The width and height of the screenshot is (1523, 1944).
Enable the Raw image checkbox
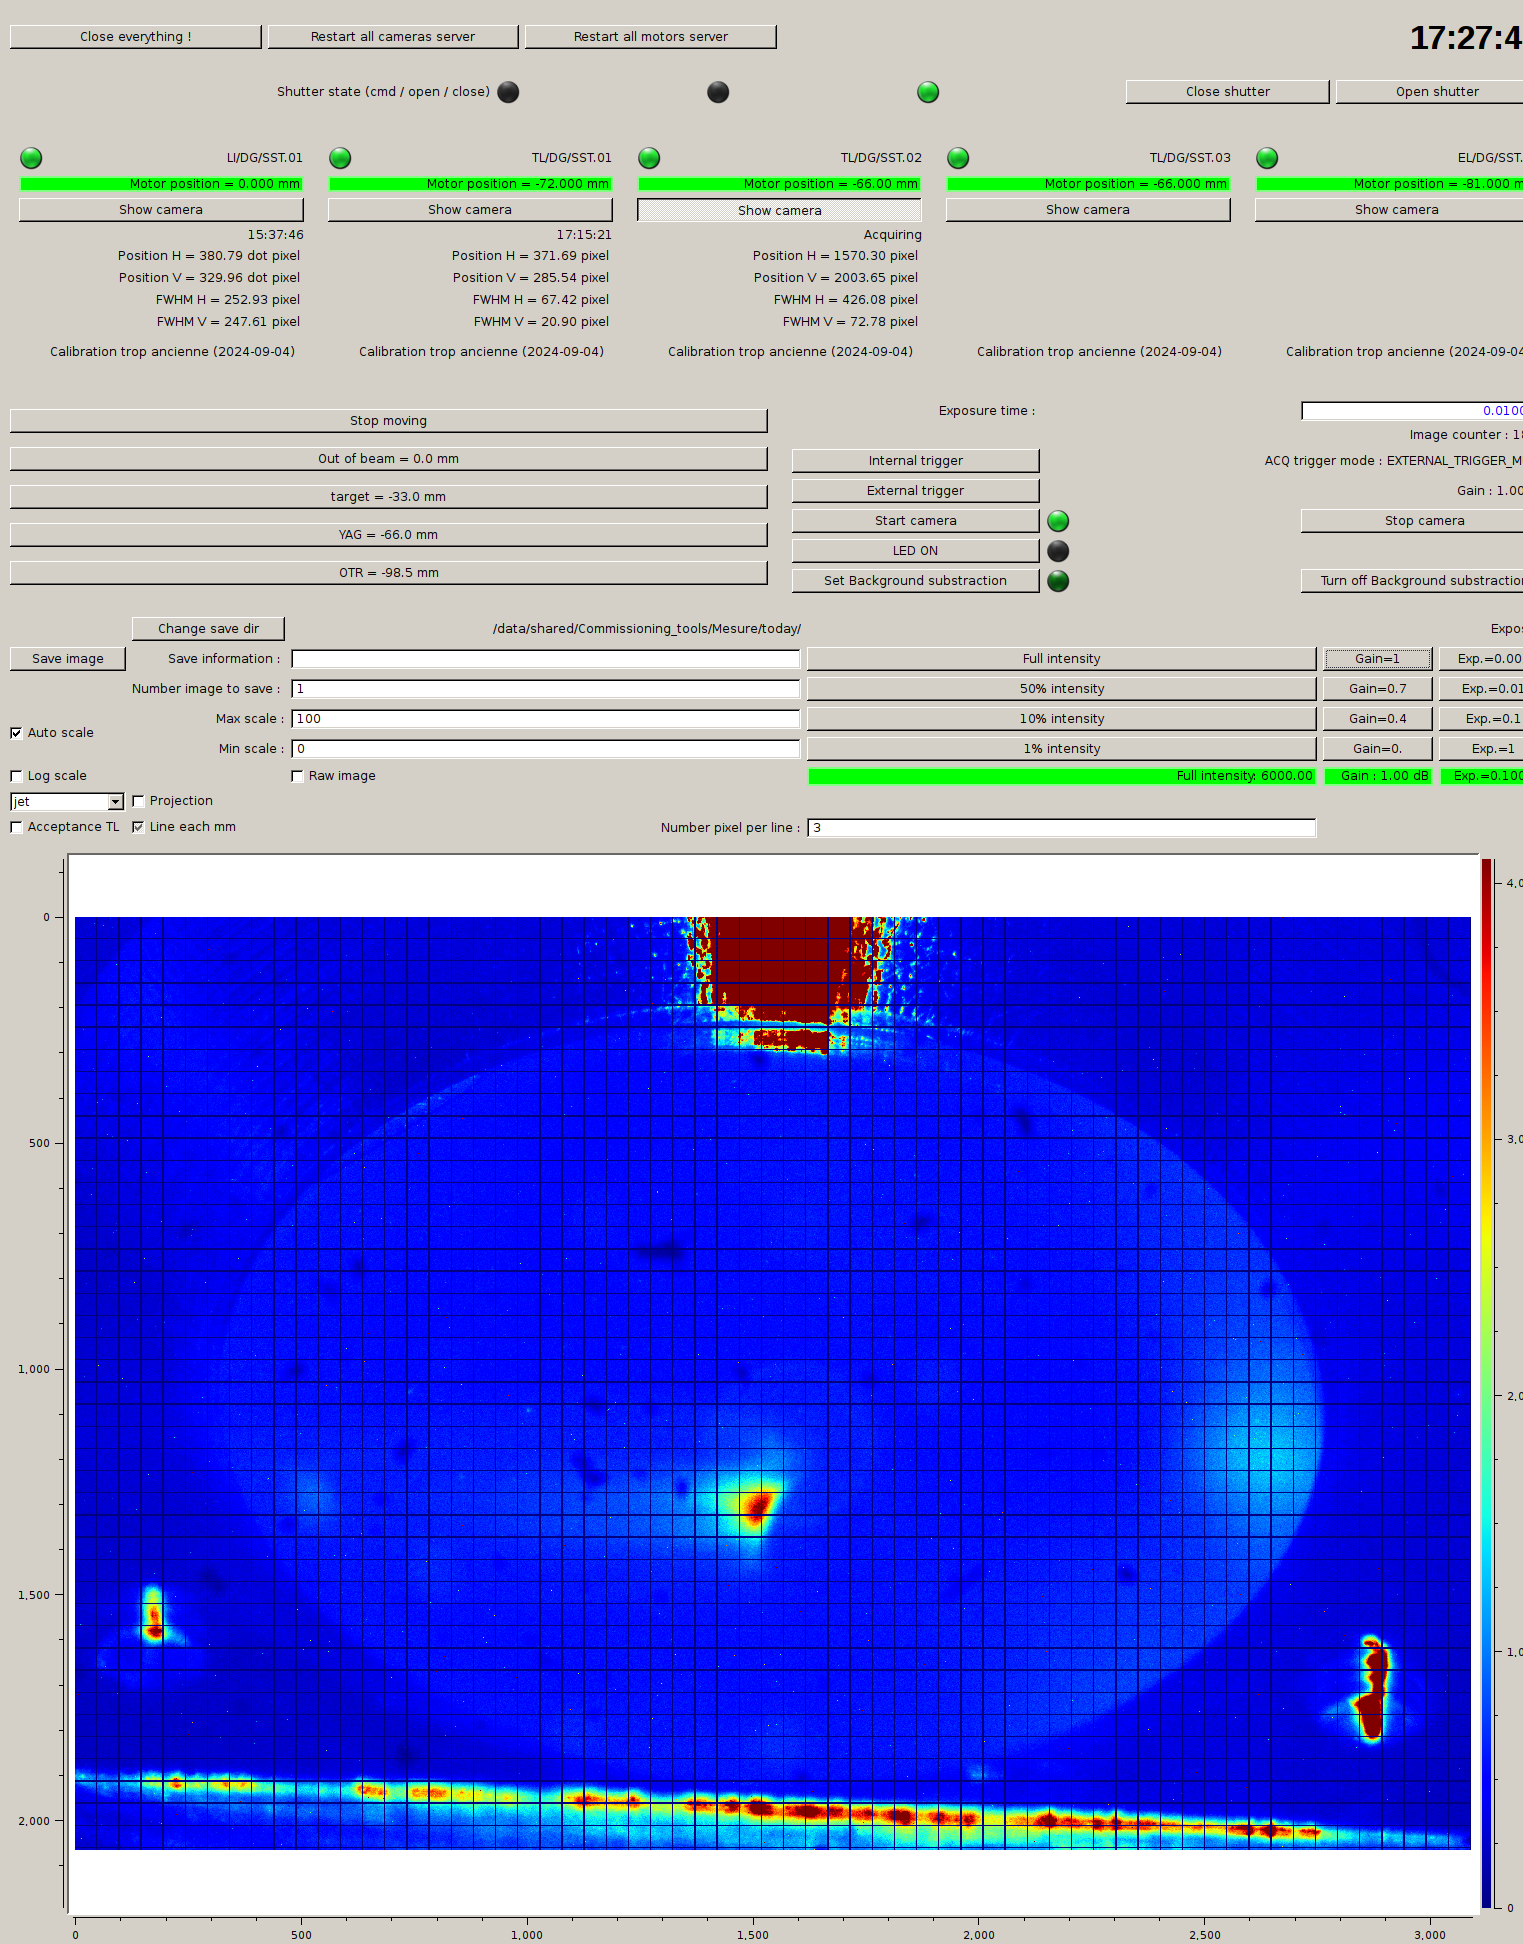(x=297, y=776)
